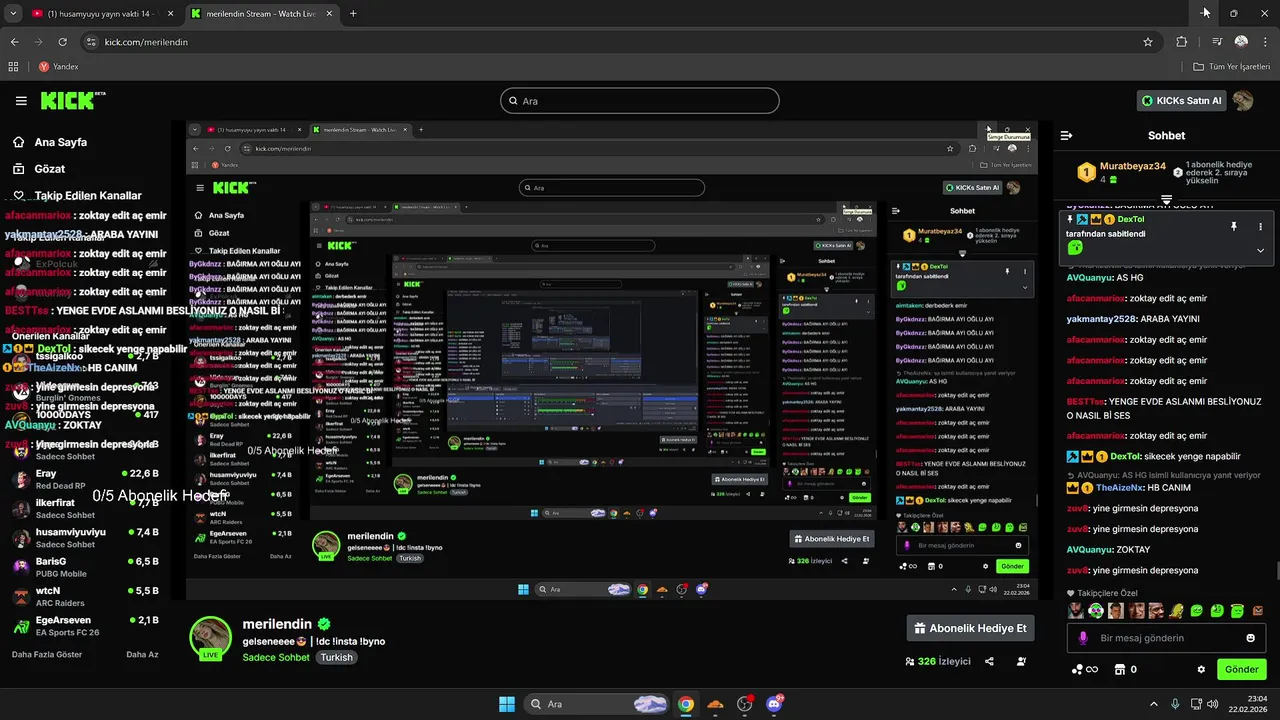This screenshot has height=720, width=1280.
Task: Open Chrome from the Windows taskbar
Action: click(x=686, y=704)
